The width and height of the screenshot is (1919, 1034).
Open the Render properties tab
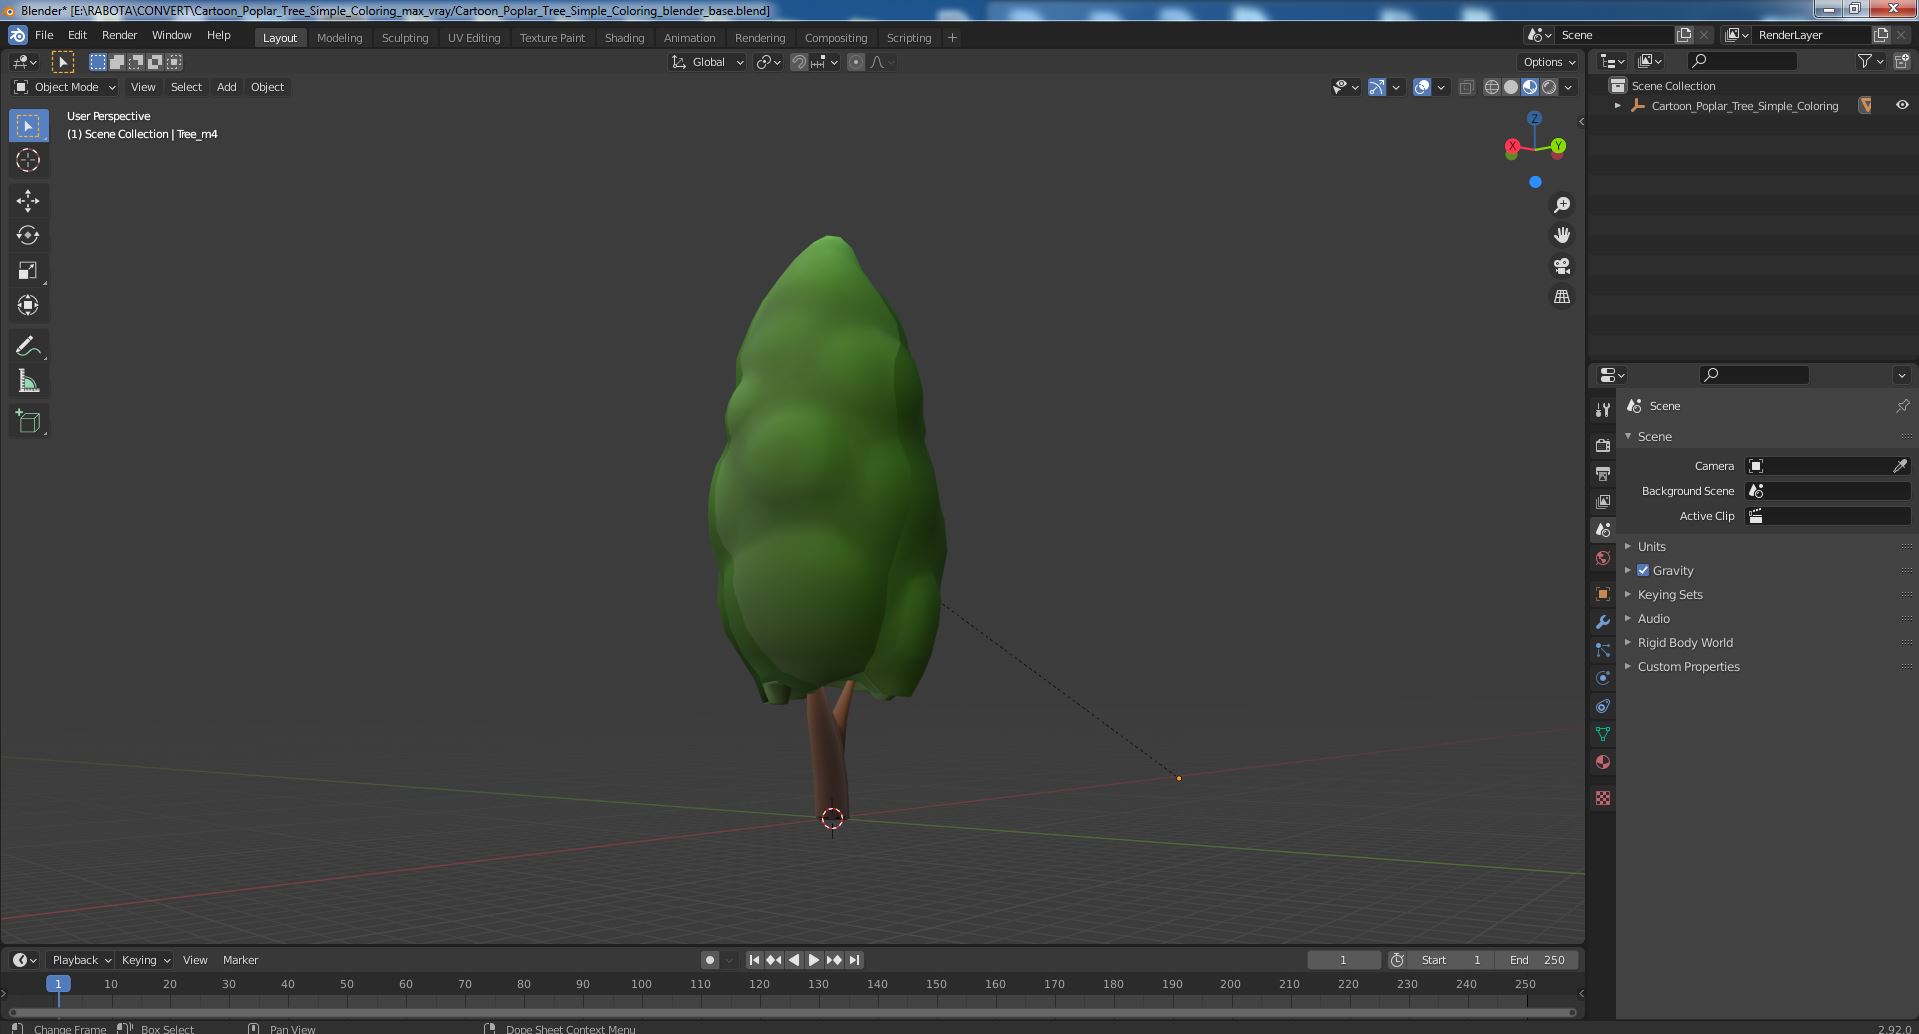click(1603, 445)
